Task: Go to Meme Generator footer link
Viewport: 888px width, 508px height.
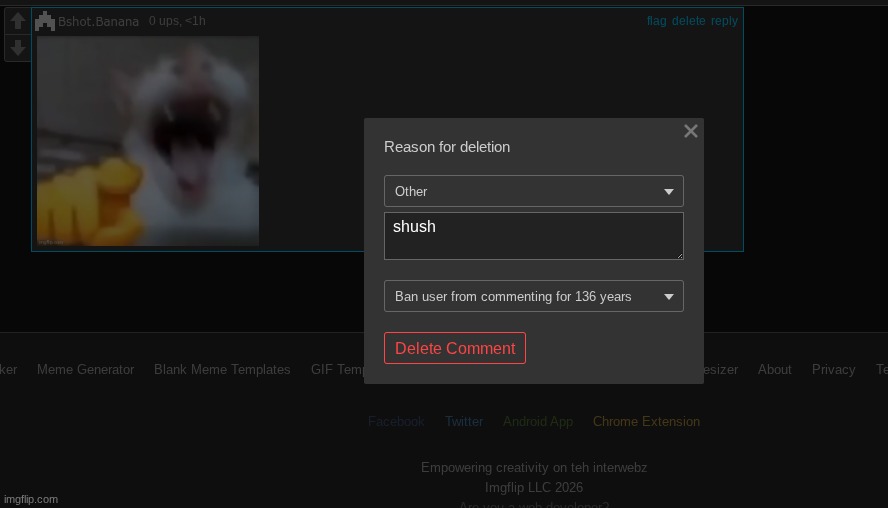Action: 85,369
